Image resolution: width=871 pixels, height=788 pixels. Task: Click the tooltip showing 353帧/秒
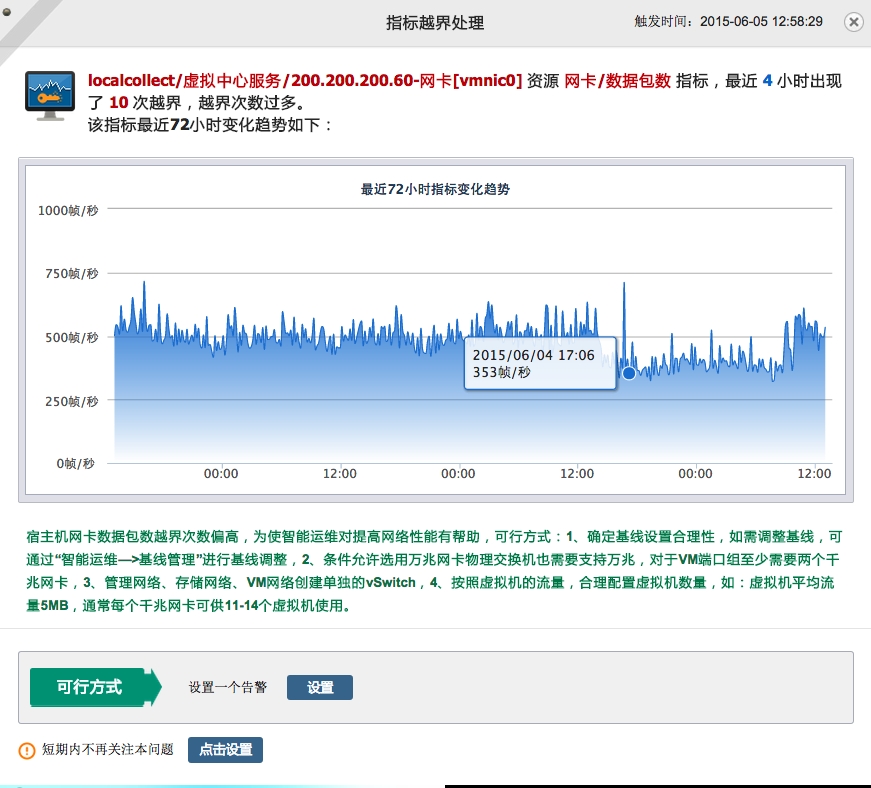(540, 364)
